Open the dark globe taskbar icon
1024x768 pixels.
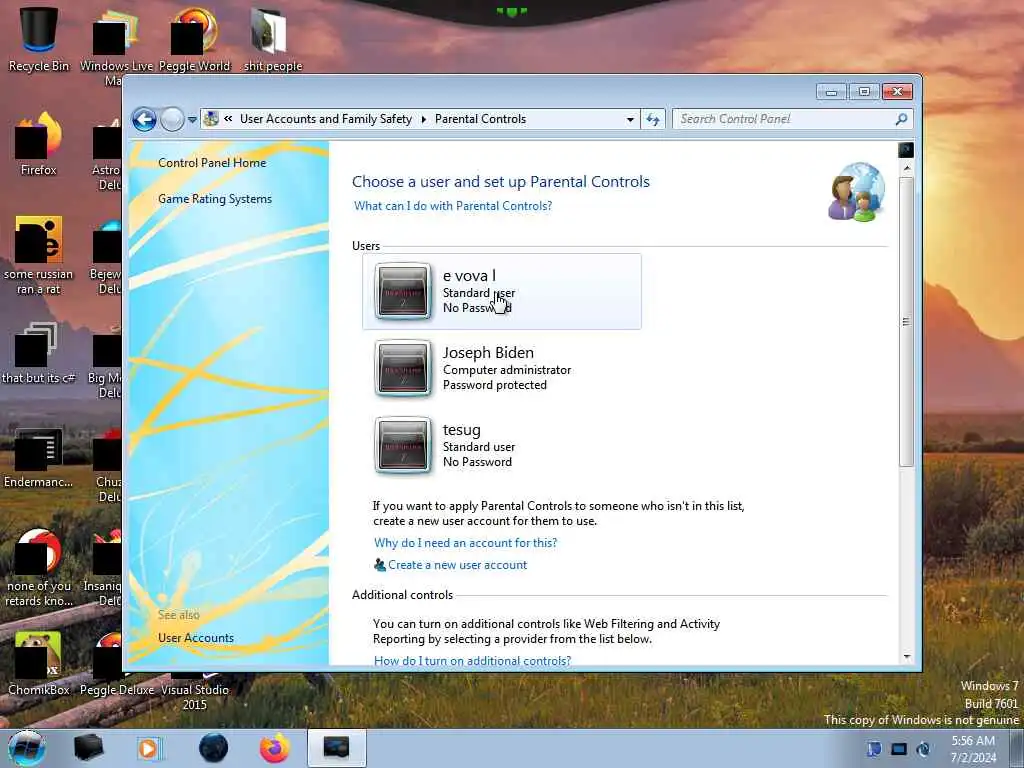[x=213, y=748]
